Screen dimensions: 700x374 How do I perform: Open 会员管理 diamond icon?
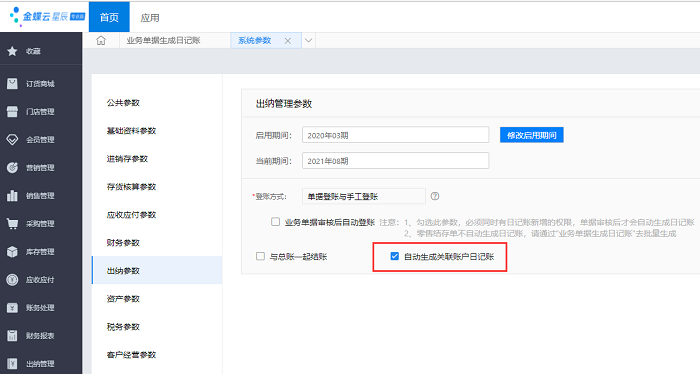12,140
